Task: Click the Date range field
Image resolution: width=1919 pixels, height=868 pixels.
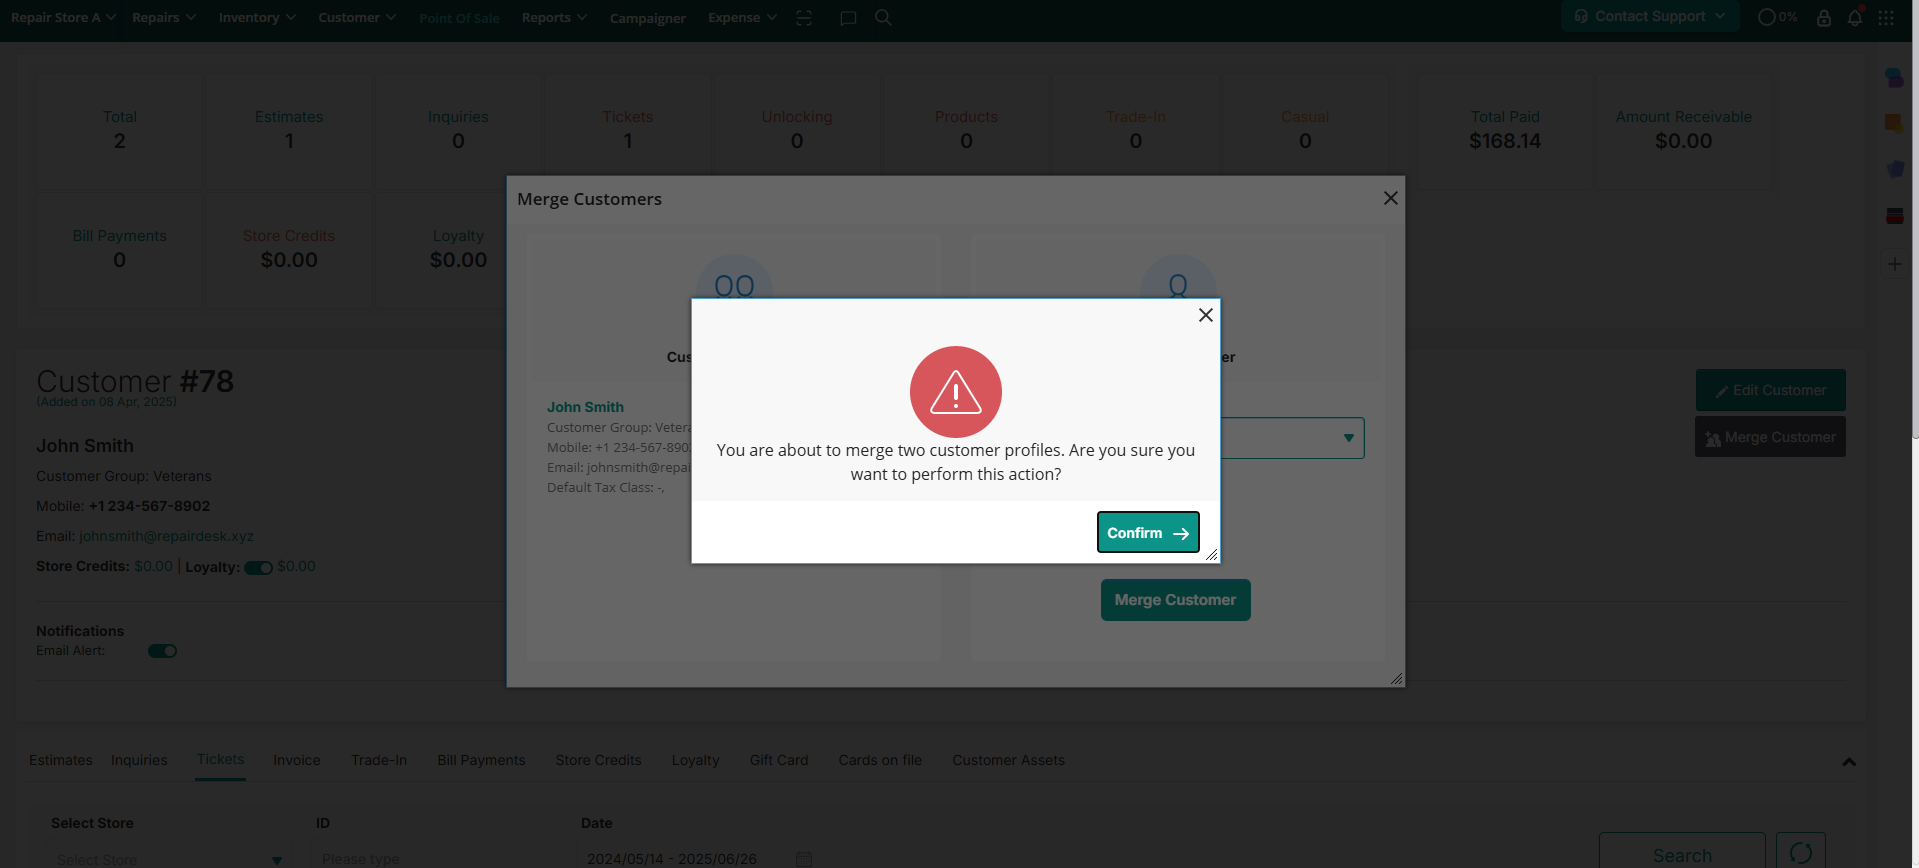Action: pyautogui.click(x=700, y=858)
